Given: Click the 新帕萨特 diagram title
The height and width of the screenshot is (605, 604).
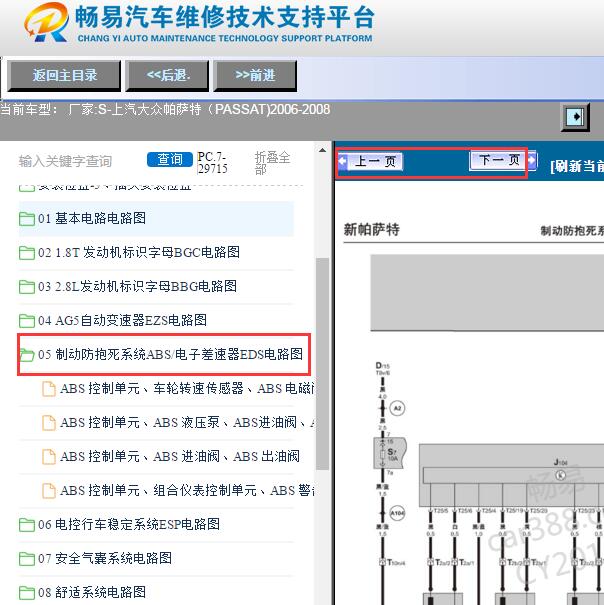Looking at the screenshot, I should pyautogui.click(x=372, y=230).
